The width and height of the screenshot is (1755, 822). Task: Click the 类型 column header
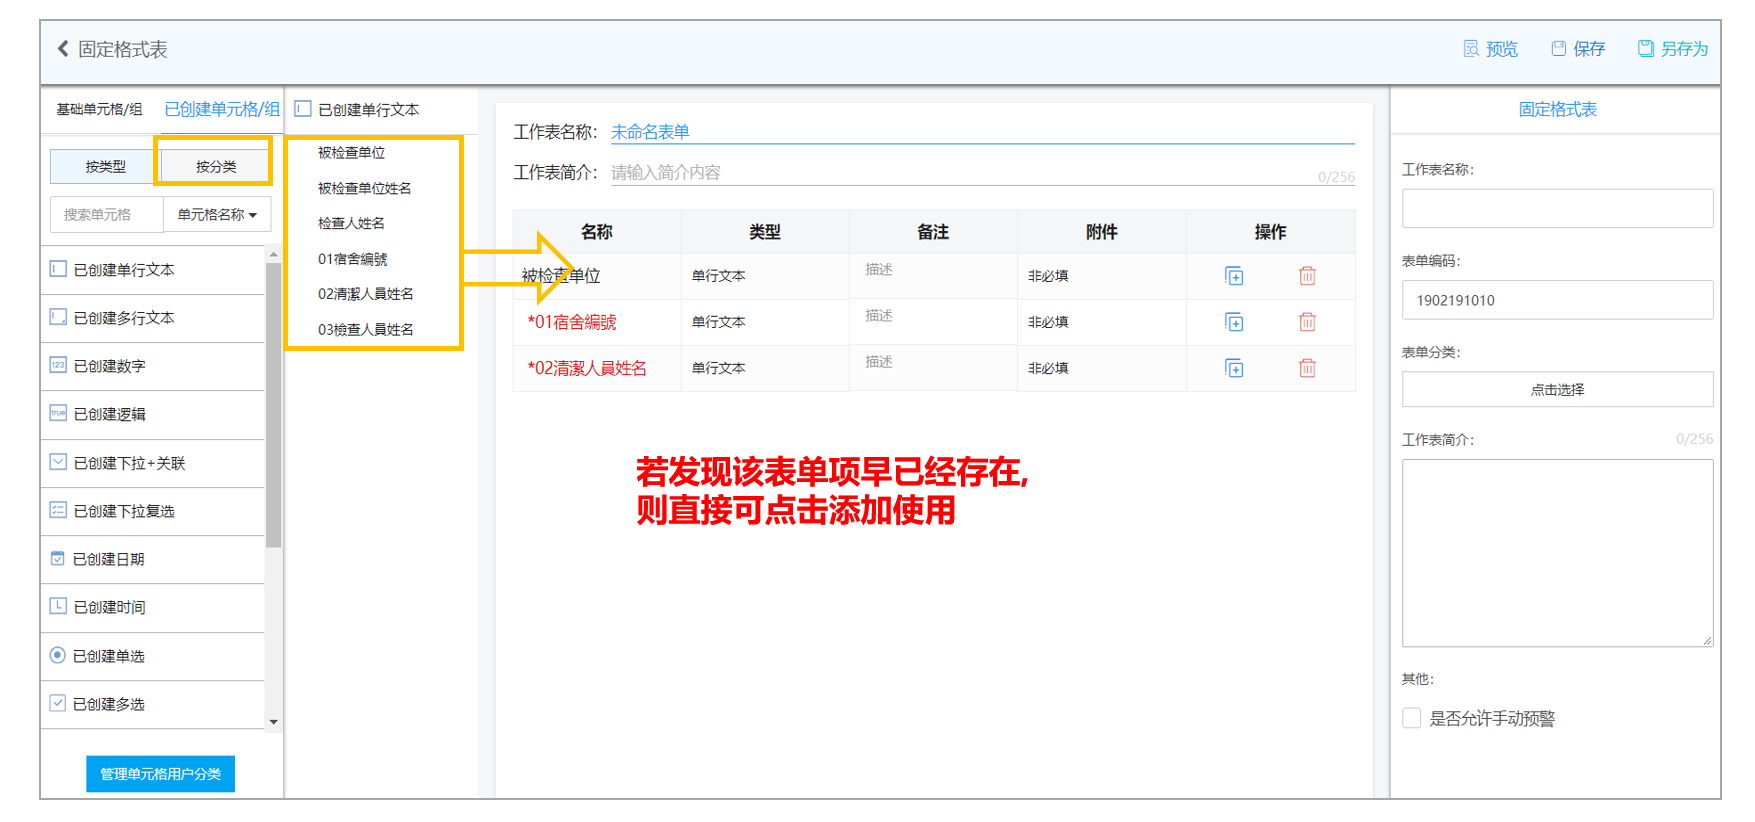(764, 232)
